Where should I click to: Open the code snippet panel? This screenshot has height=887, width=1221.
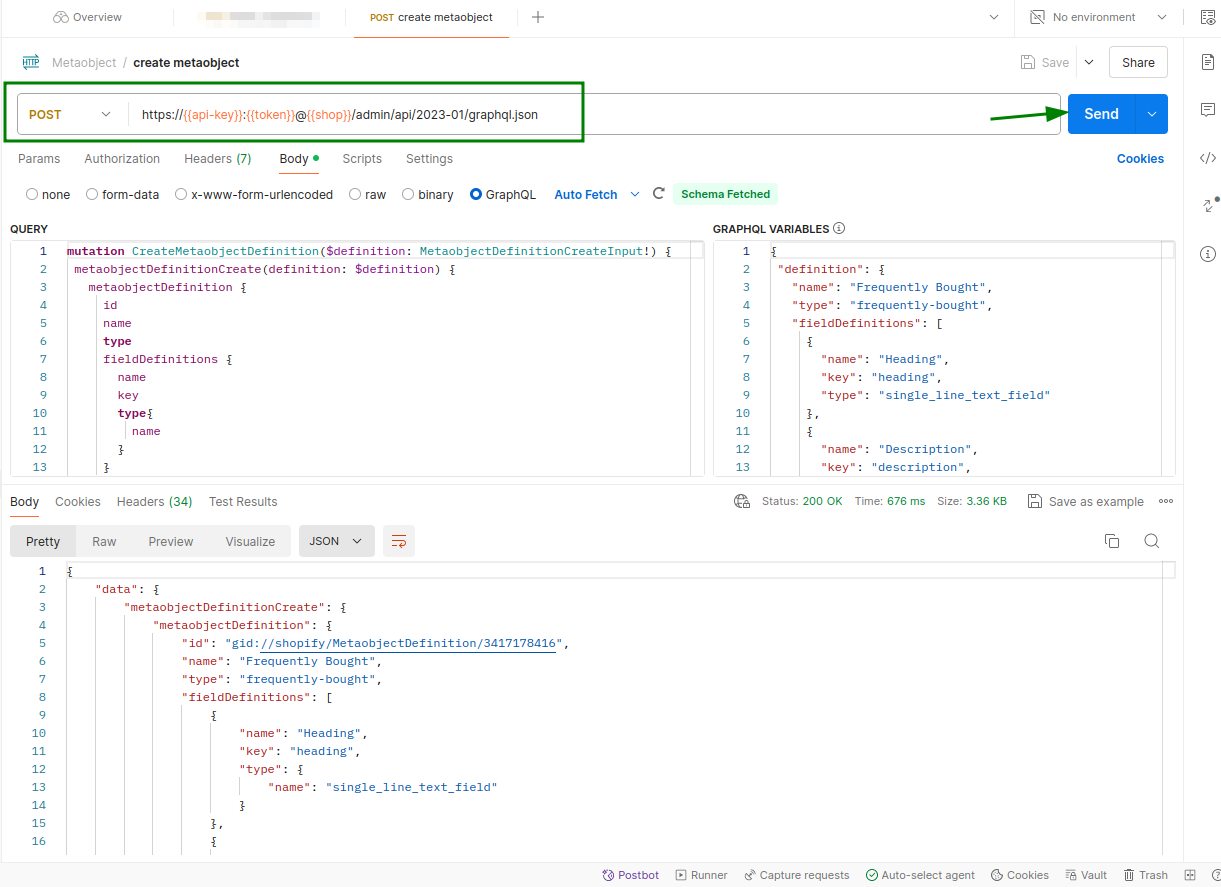[x=1207, y=157]
